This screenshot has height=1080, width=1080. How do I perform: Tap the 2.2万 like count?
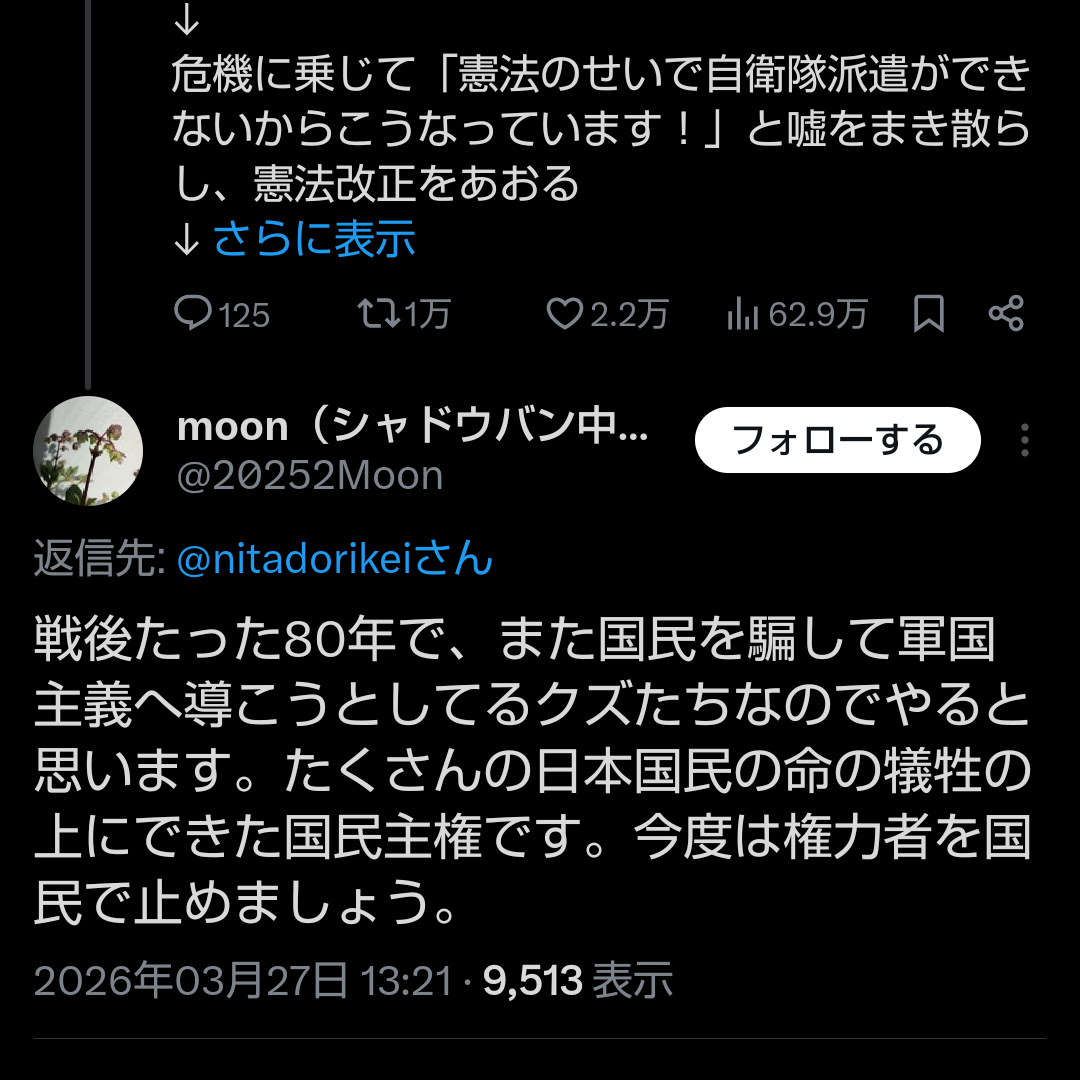pyautogui.click(x=628, y=315)
